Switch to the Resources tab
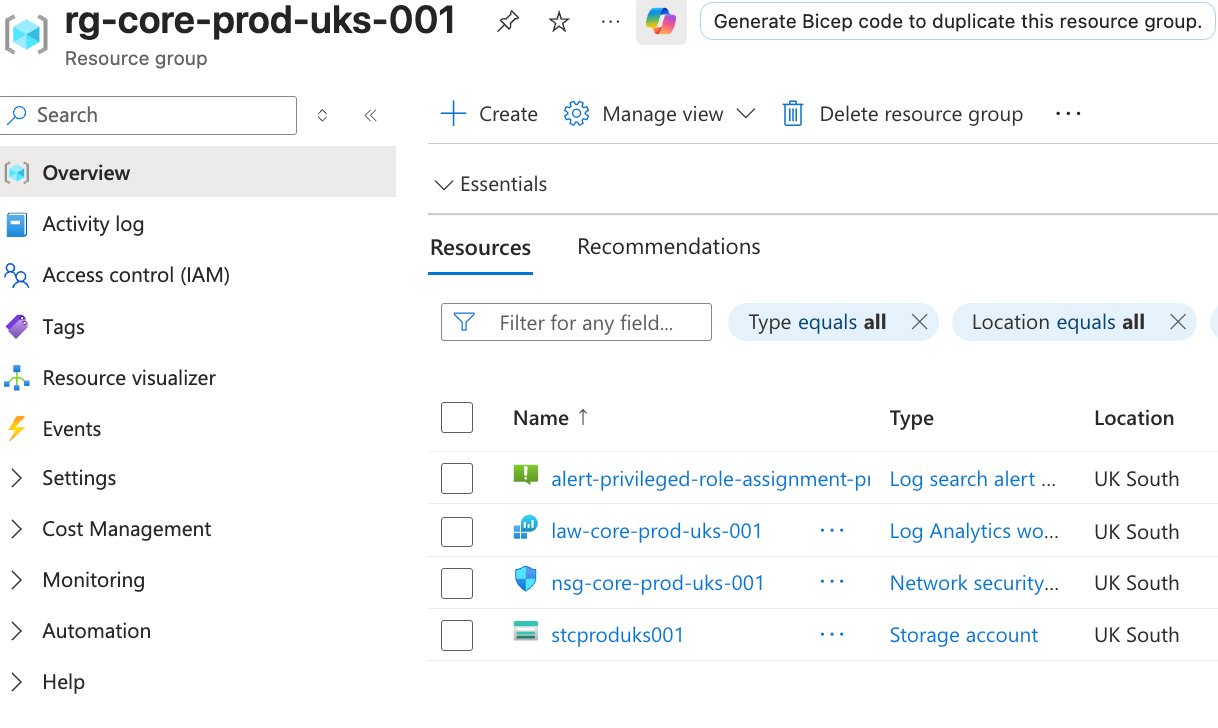1218x728 pixels. coord(481,248)
